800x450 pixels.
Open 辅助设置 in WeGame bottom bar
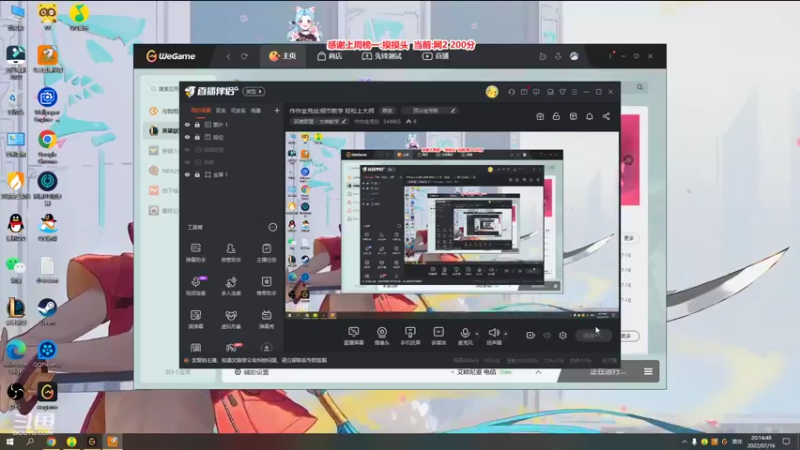point(251,372)
